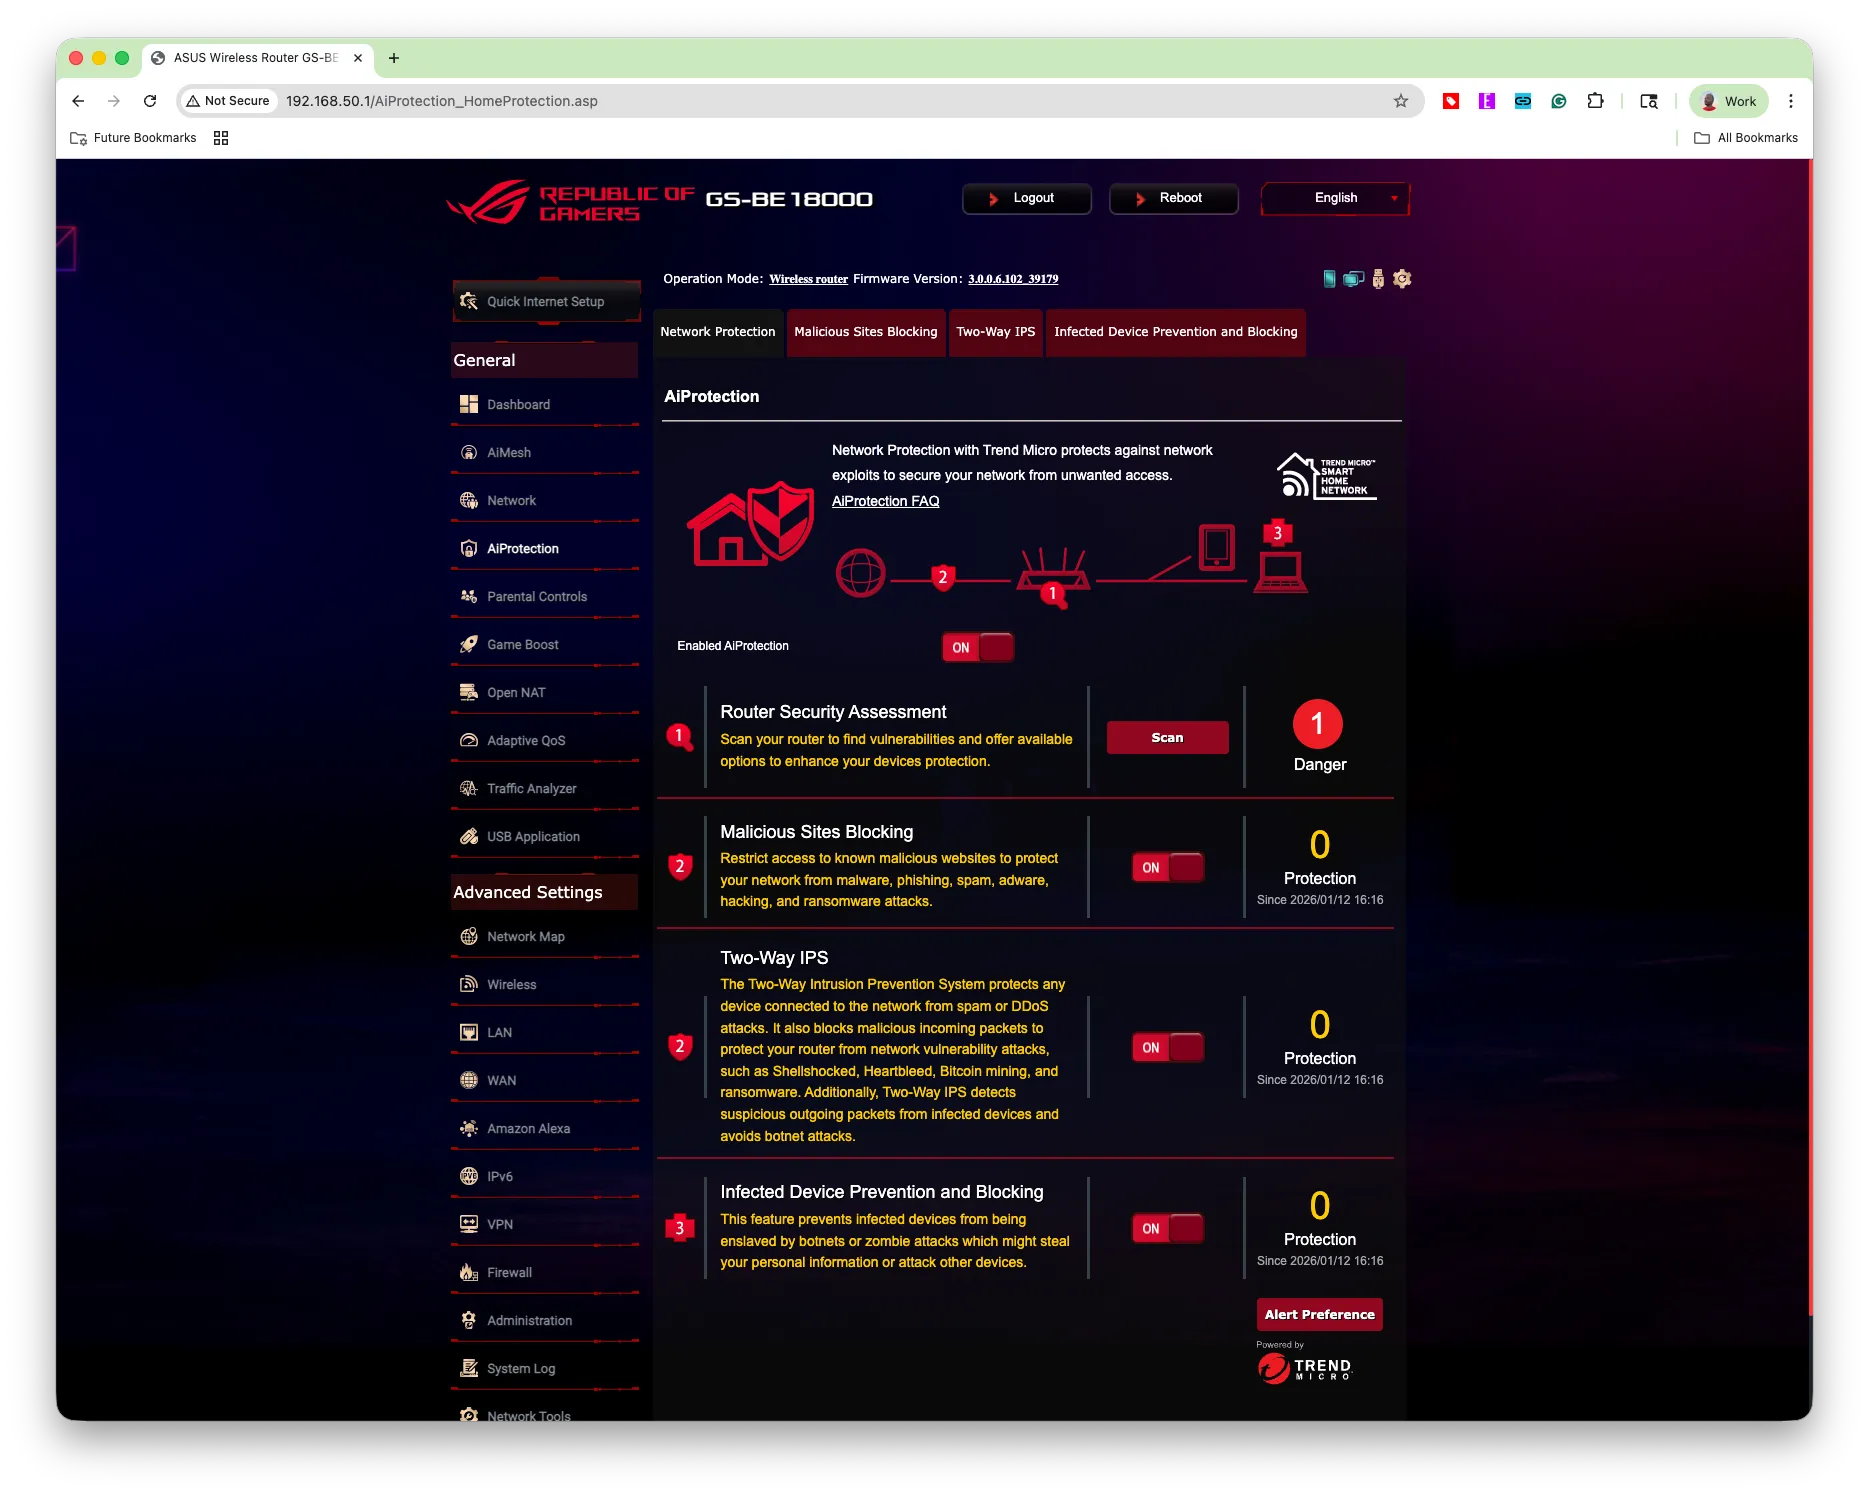Expand the All Bookmarks folder

pyautogui.click(x=1746, y=138)
